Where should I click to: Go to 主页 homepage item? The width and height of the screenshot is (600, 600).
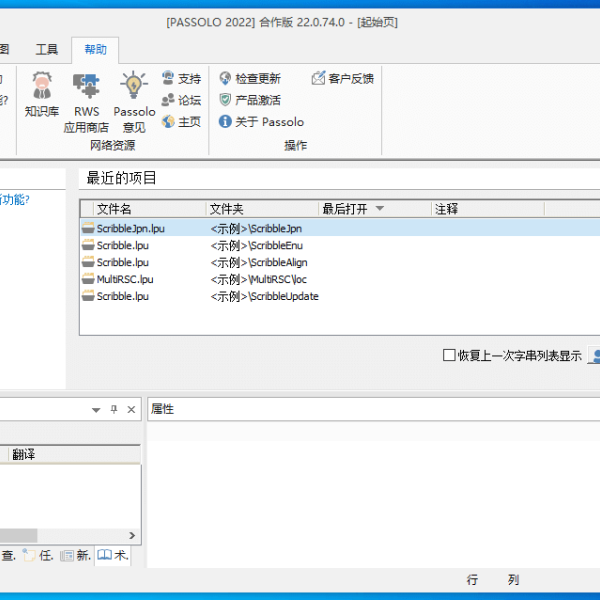181,122
